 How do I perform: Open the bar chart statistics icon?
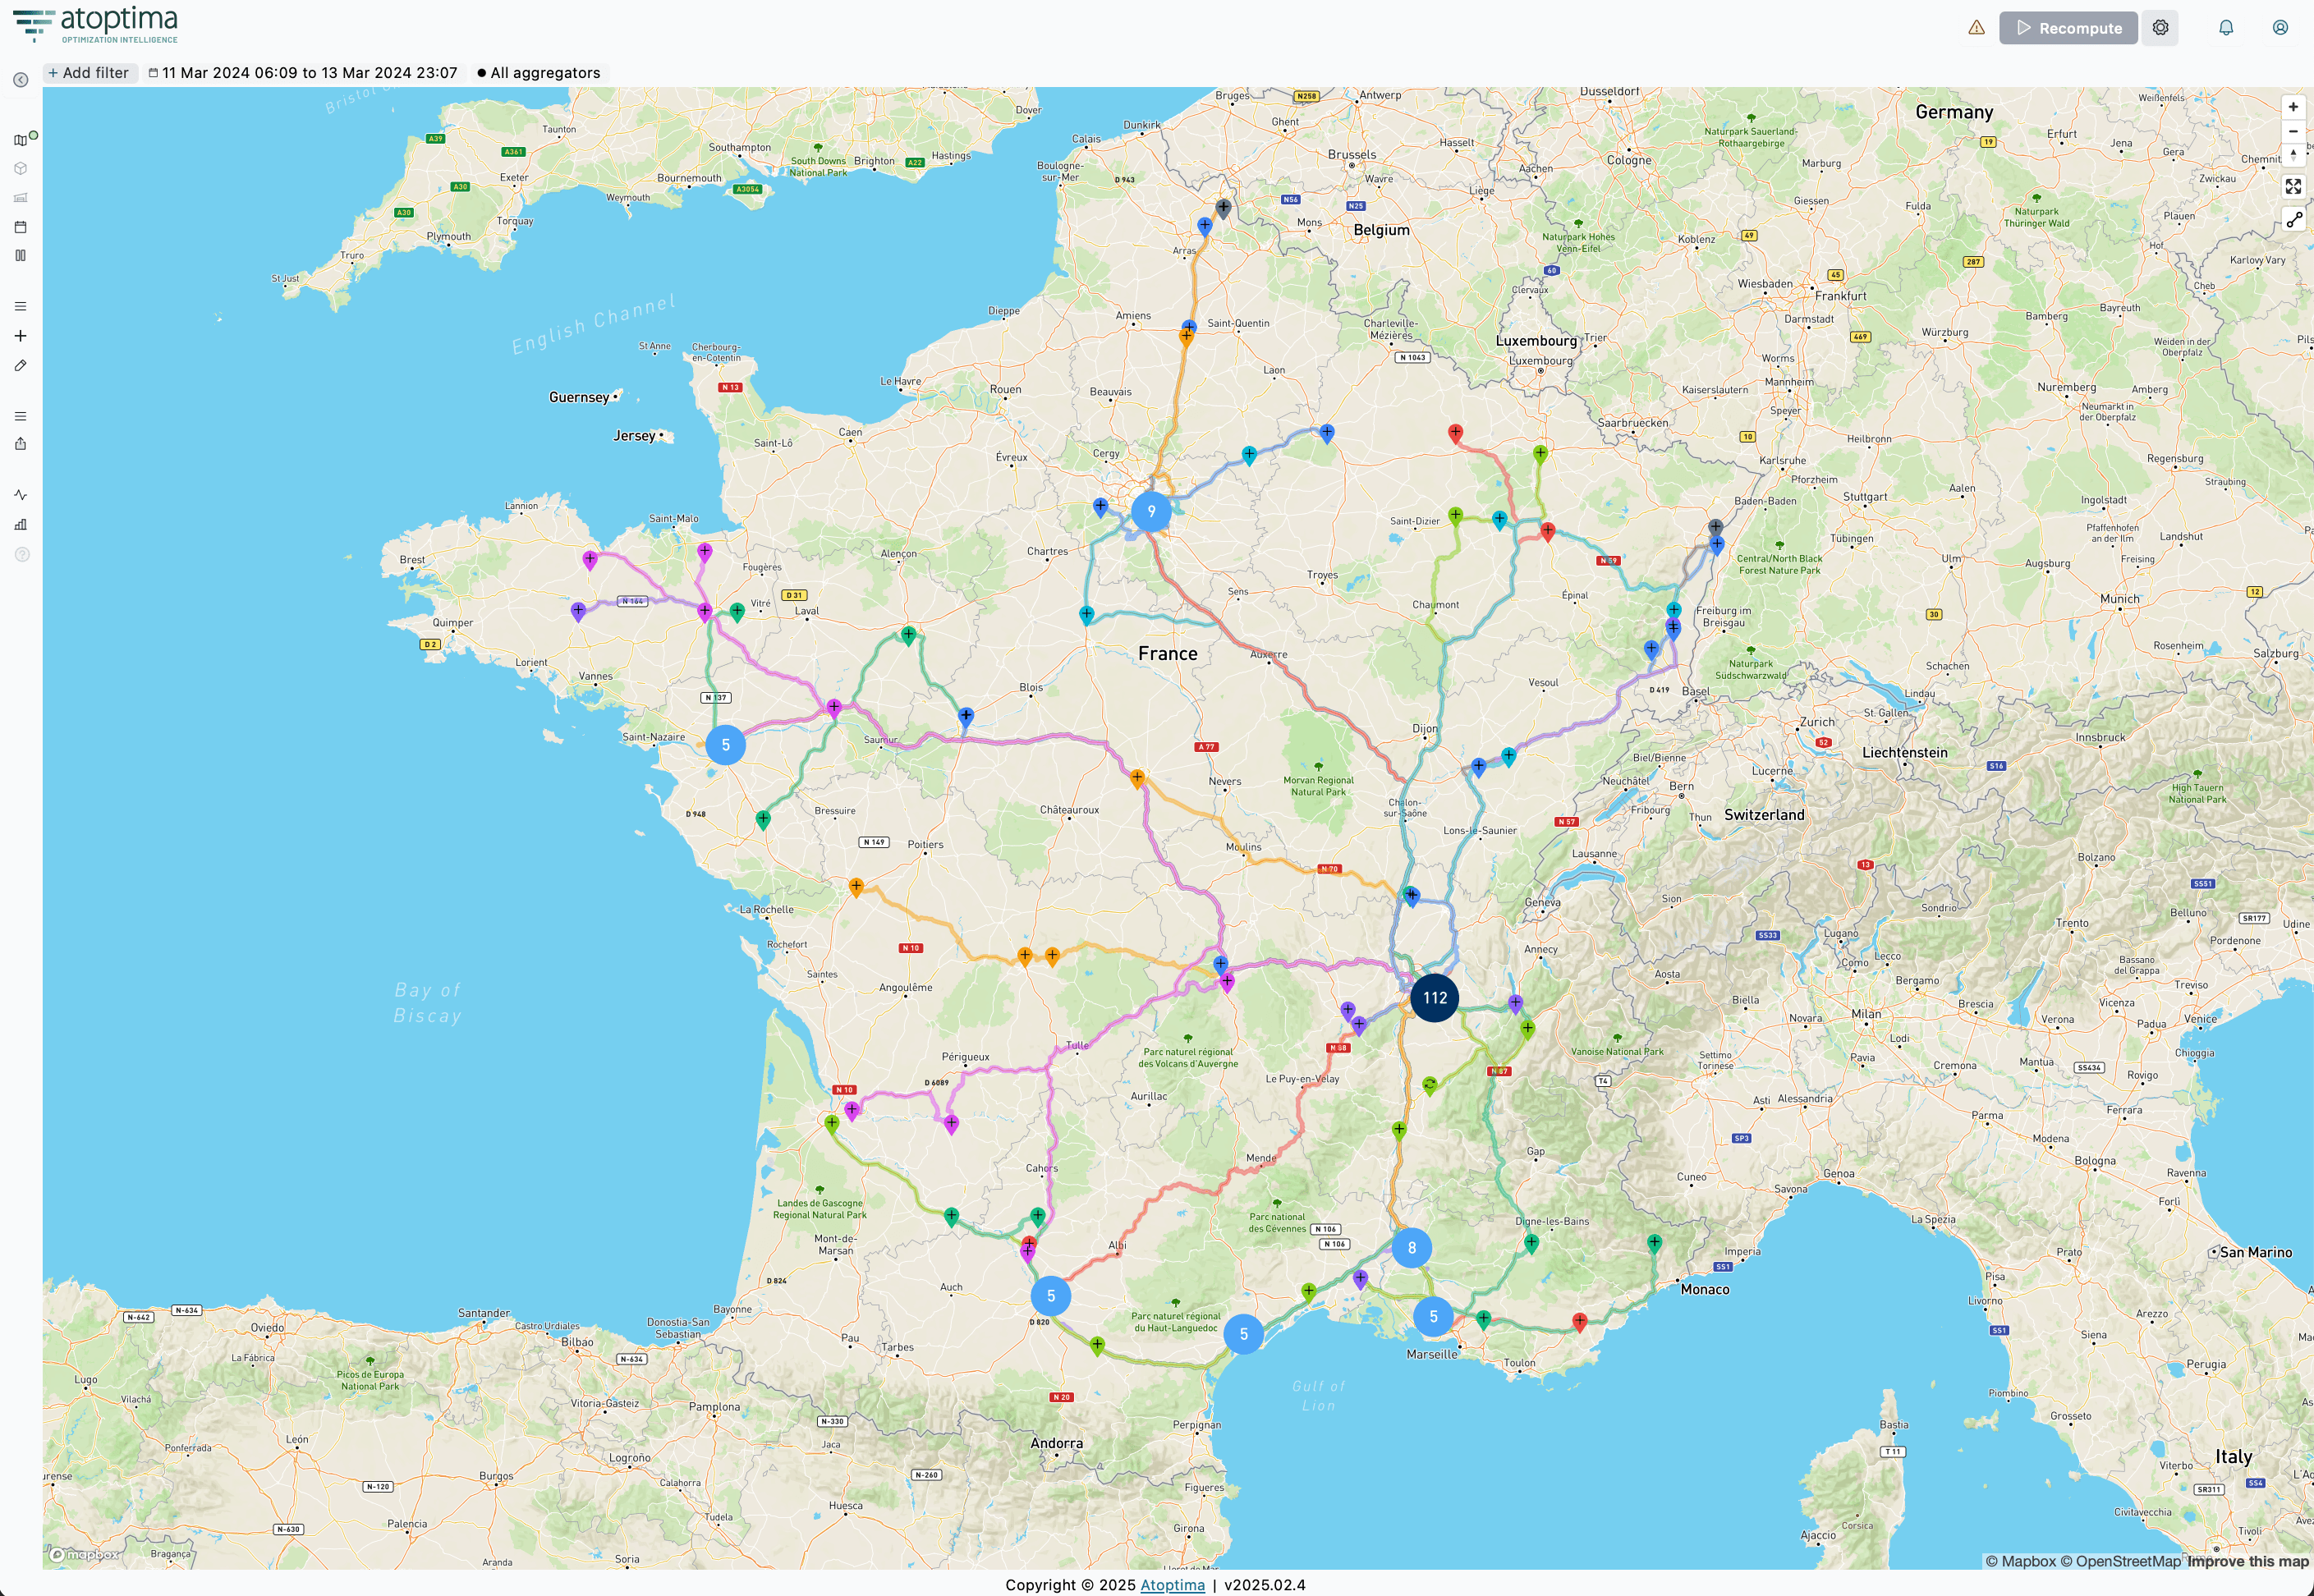(20, 524)
